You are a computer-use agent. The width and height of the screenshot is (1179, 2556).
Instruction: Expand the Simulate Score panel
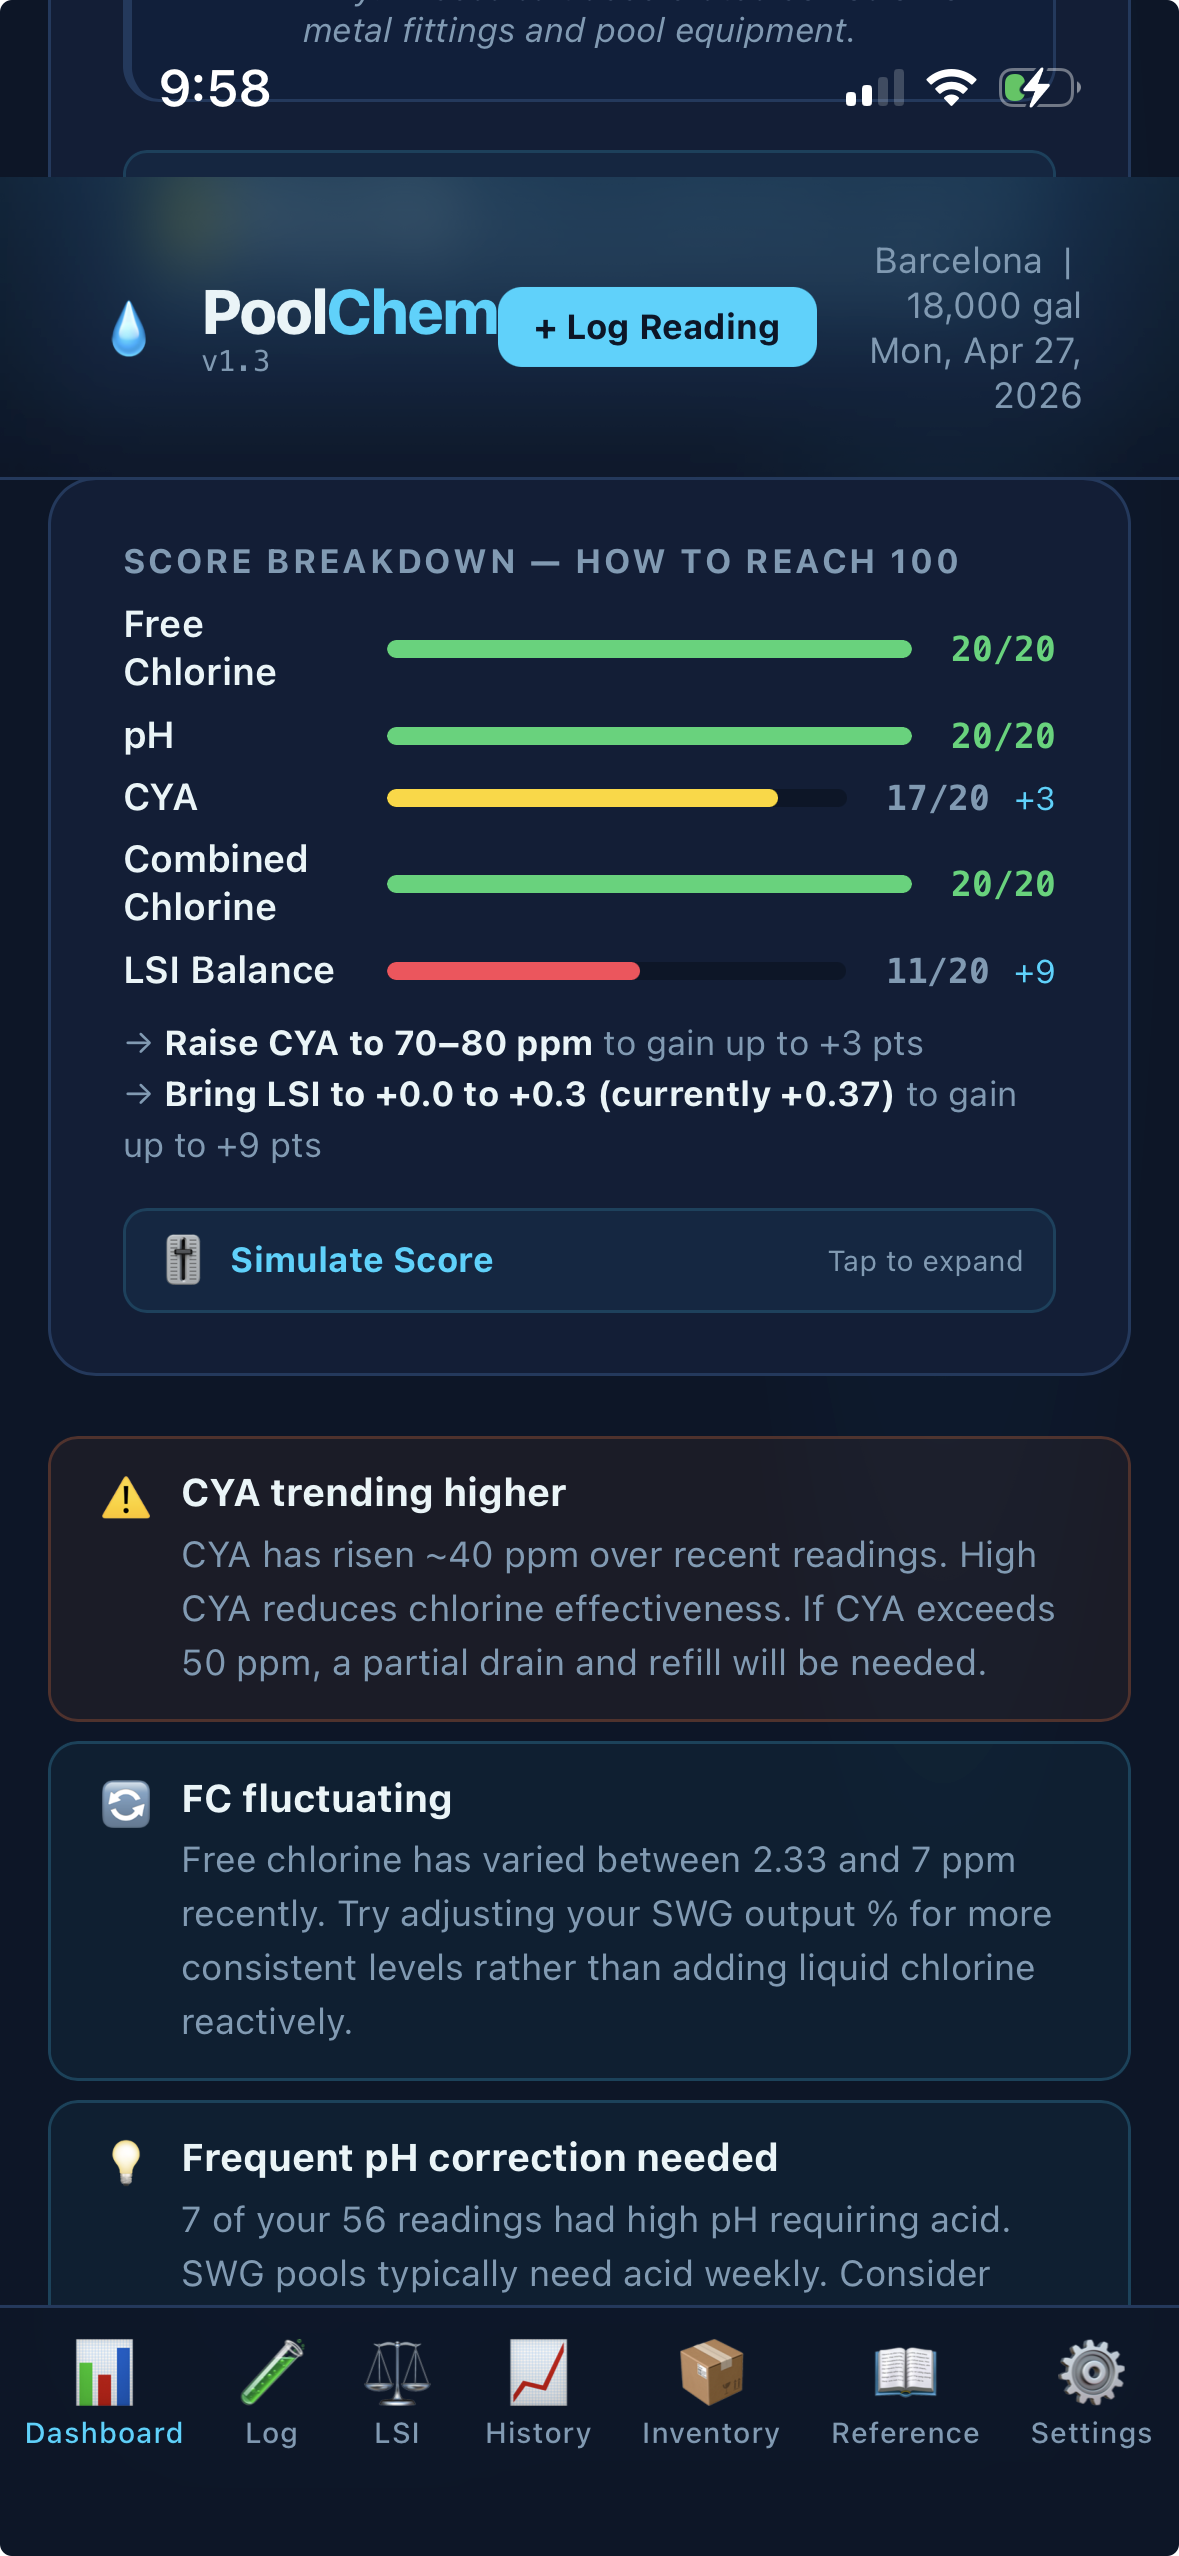[x=589, y=1260]
